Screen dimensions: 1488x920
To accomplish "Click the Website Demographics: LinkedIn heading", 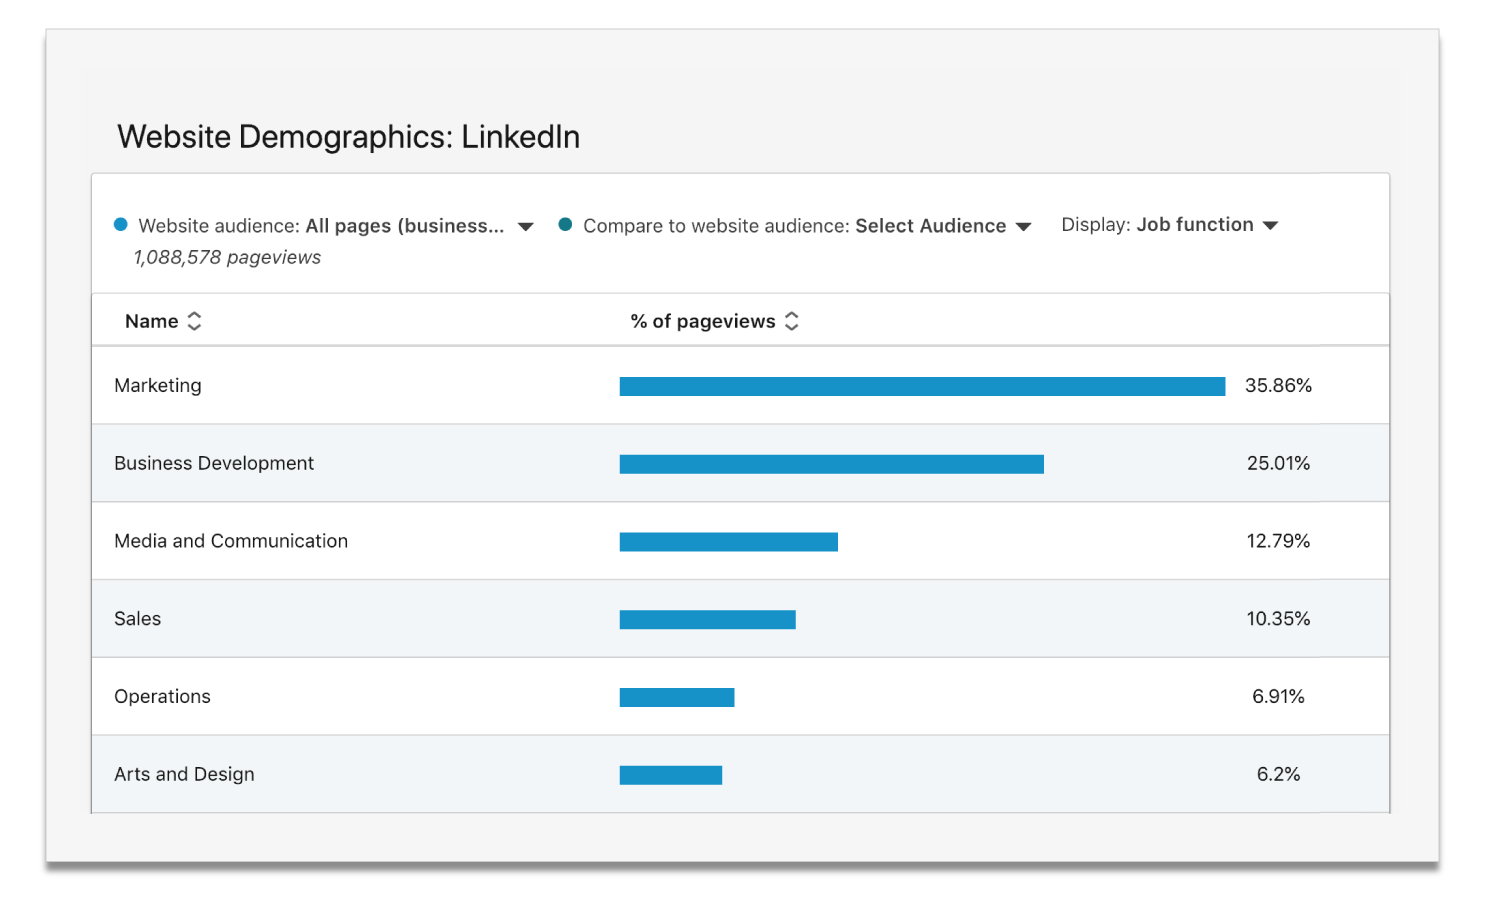I will click(x=349, y=137).
